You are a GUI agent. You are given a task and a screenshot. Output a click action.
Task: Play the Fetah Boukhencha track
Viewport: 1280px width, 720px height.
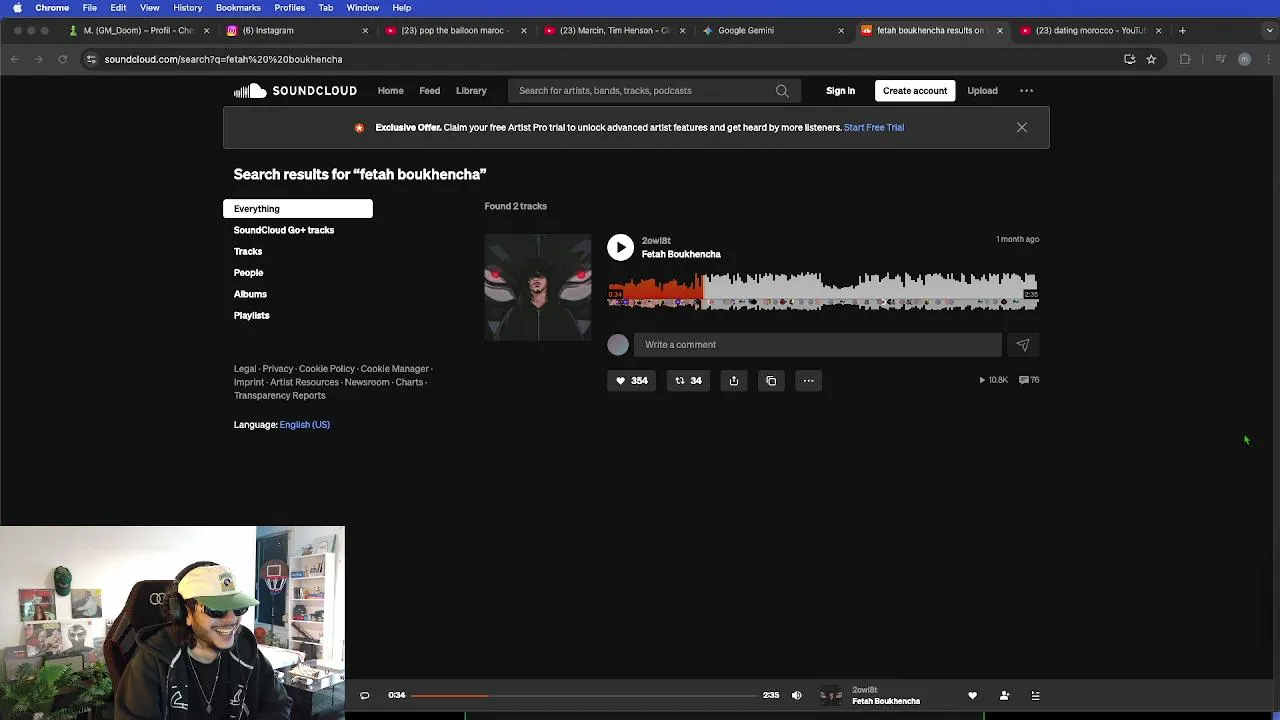pos(620,247)
